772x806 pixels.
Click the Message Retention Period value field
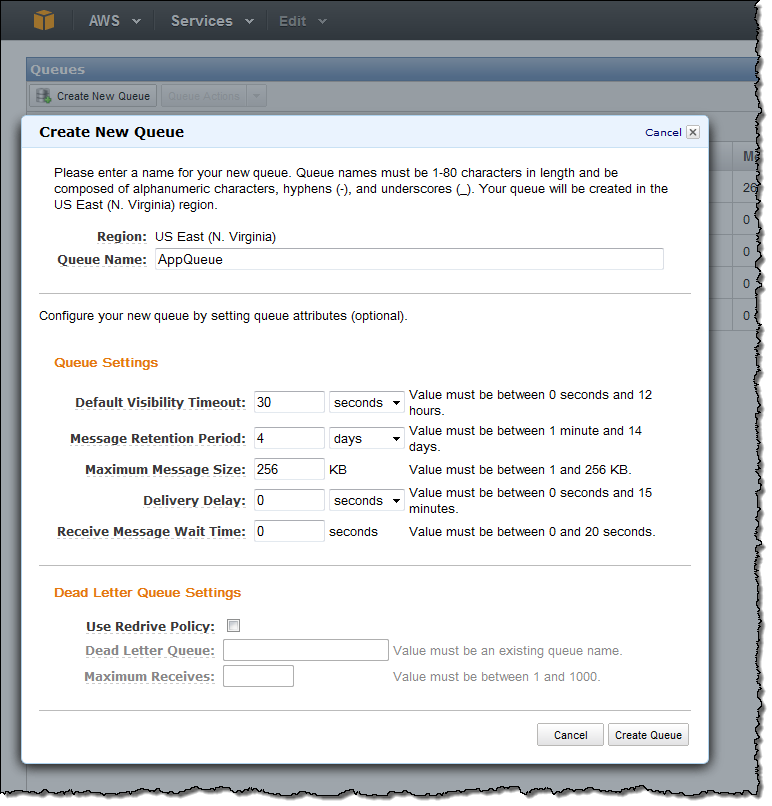click(289, 438)
